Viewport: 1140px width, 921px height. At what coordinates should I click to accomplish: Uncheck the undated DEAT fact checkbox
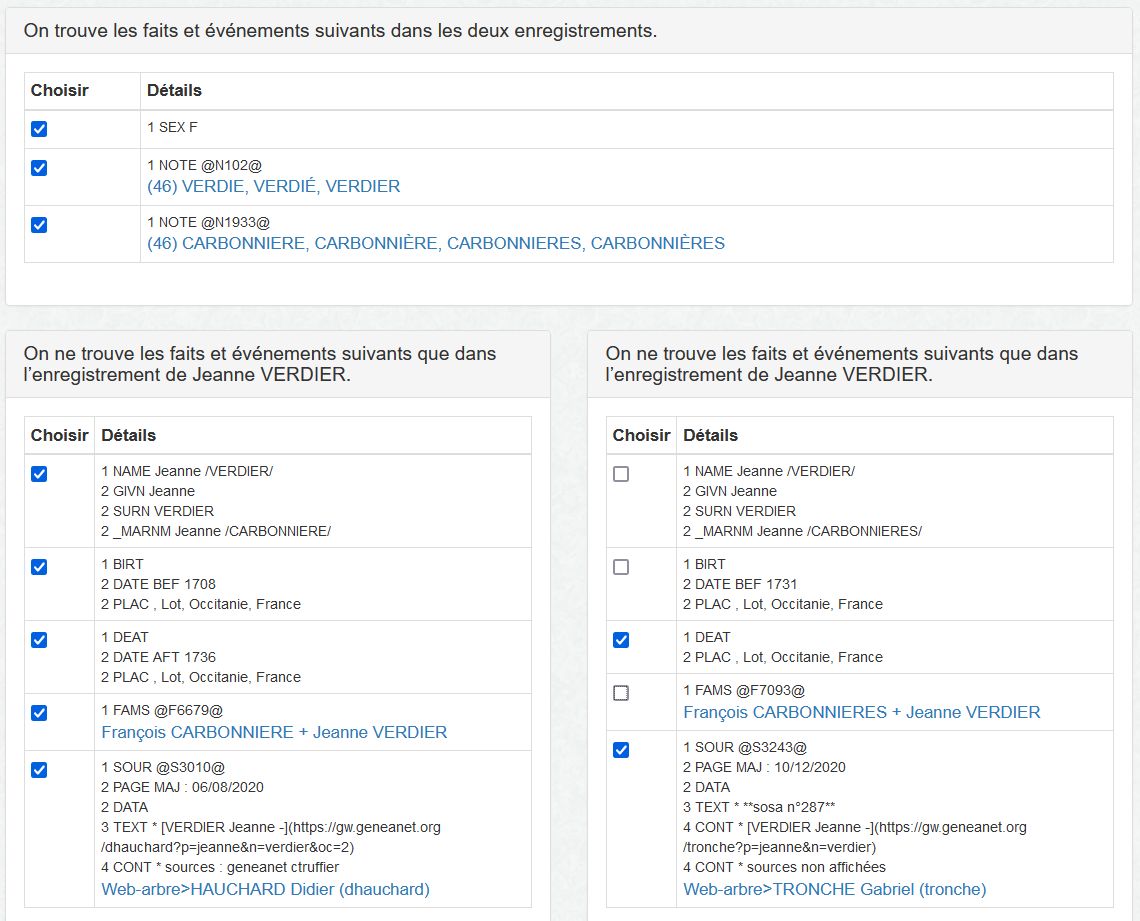tap(621, 640)
